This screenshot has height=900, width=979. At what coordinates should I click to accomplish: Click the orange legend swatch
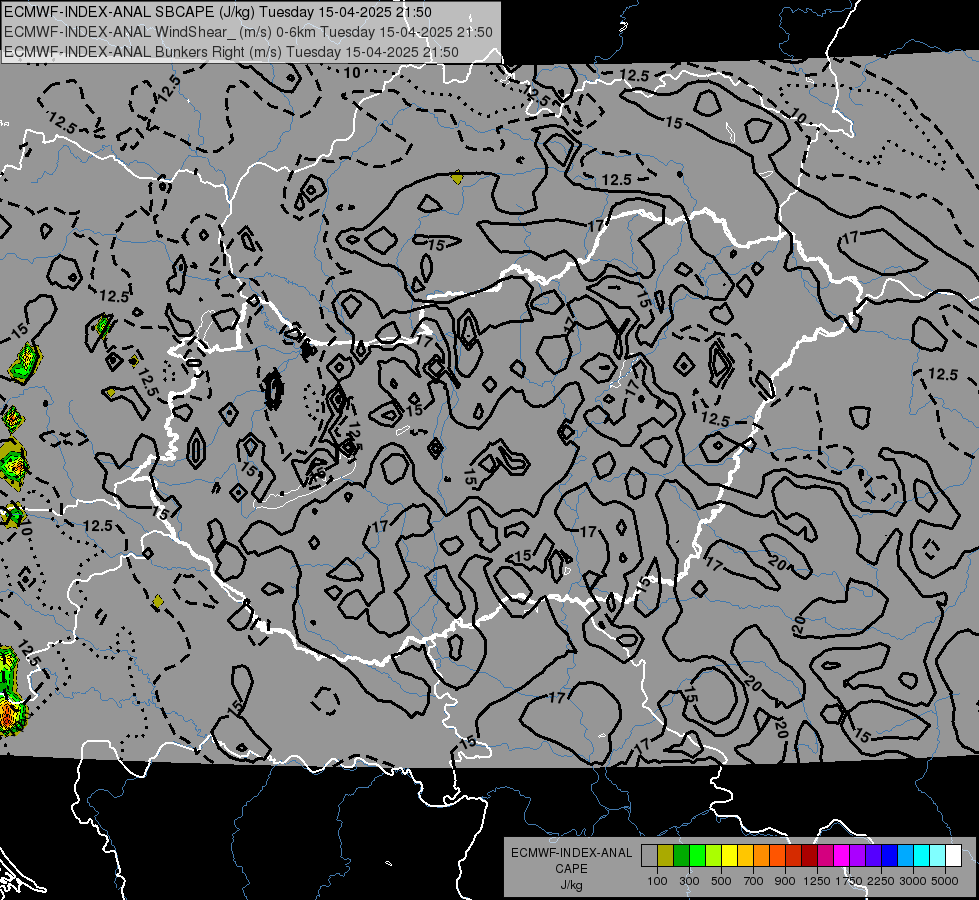762,855
